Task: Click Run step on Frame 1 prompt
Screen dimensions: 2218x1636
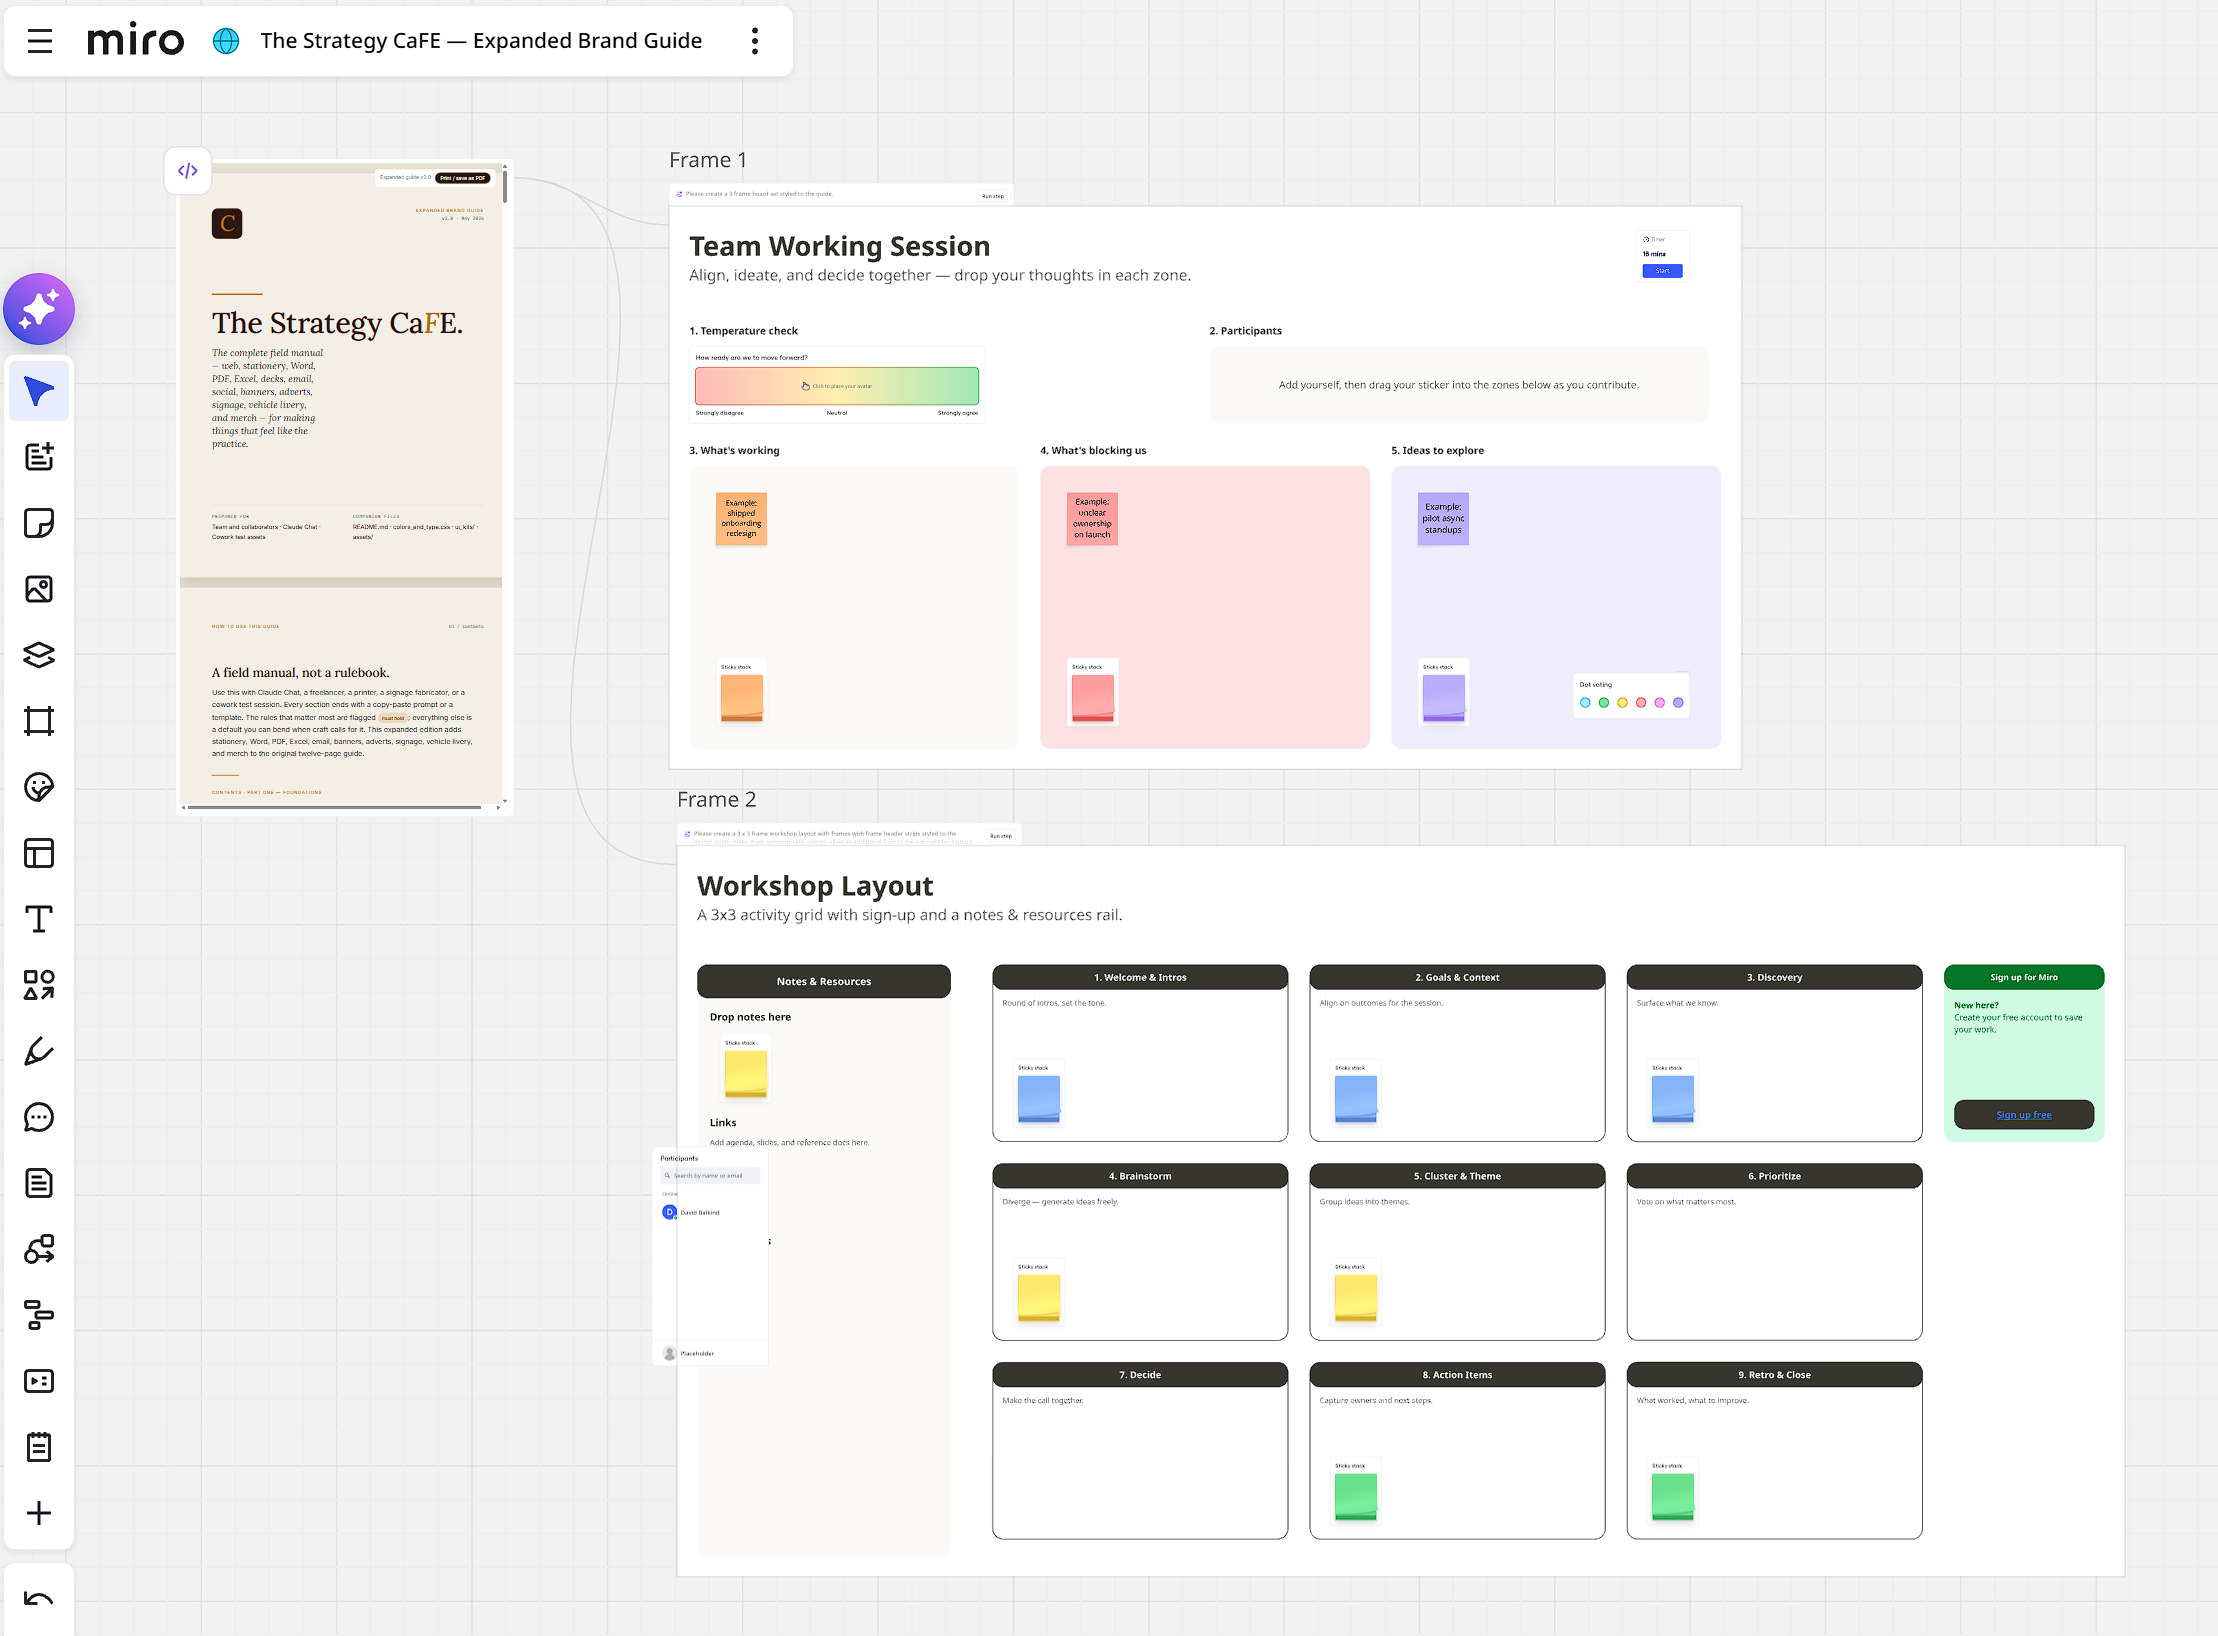Action: pyautogui.click(x=993, y=196)
